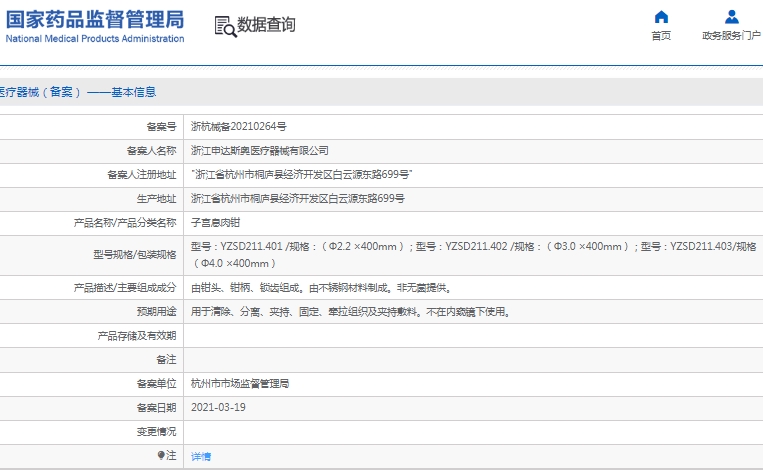This screenshot has height=475, width=763.
Task: Click the （Φ4.0 ×400mm） specification line
Action: [x=235, y=263]
